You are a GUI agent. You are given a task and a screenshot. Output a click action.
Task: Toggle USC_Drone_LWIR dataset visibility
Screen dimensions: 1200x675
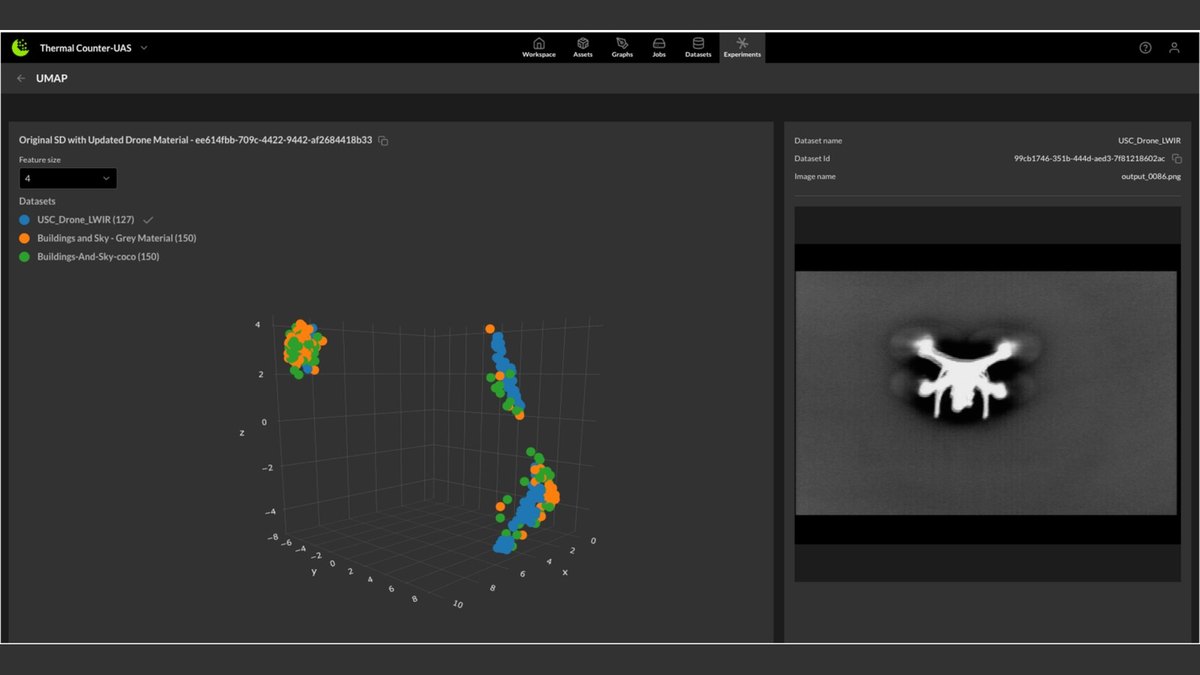tap(85, 219)
